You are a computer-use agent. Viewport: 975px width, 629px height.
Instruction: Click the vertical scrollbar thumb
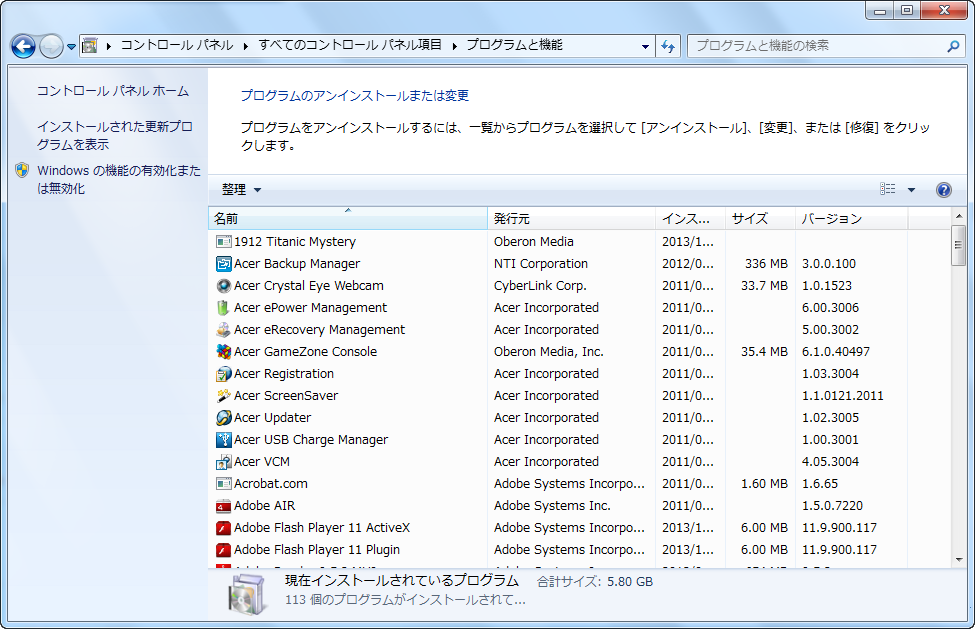[958, 246]
